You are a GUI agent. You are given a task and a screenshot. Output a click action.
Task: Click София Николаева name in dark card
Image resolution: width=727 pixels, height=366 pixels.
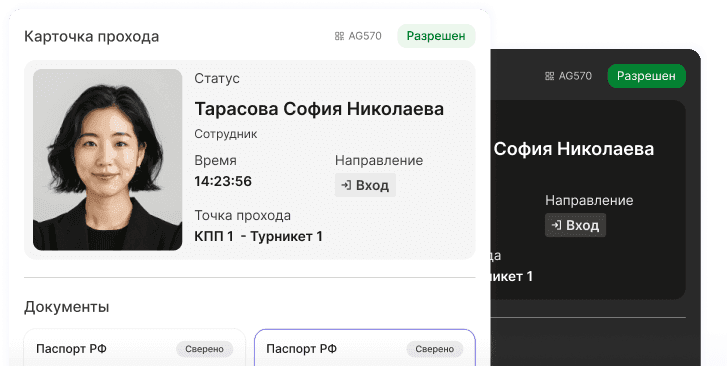click(x=574, y=149)
